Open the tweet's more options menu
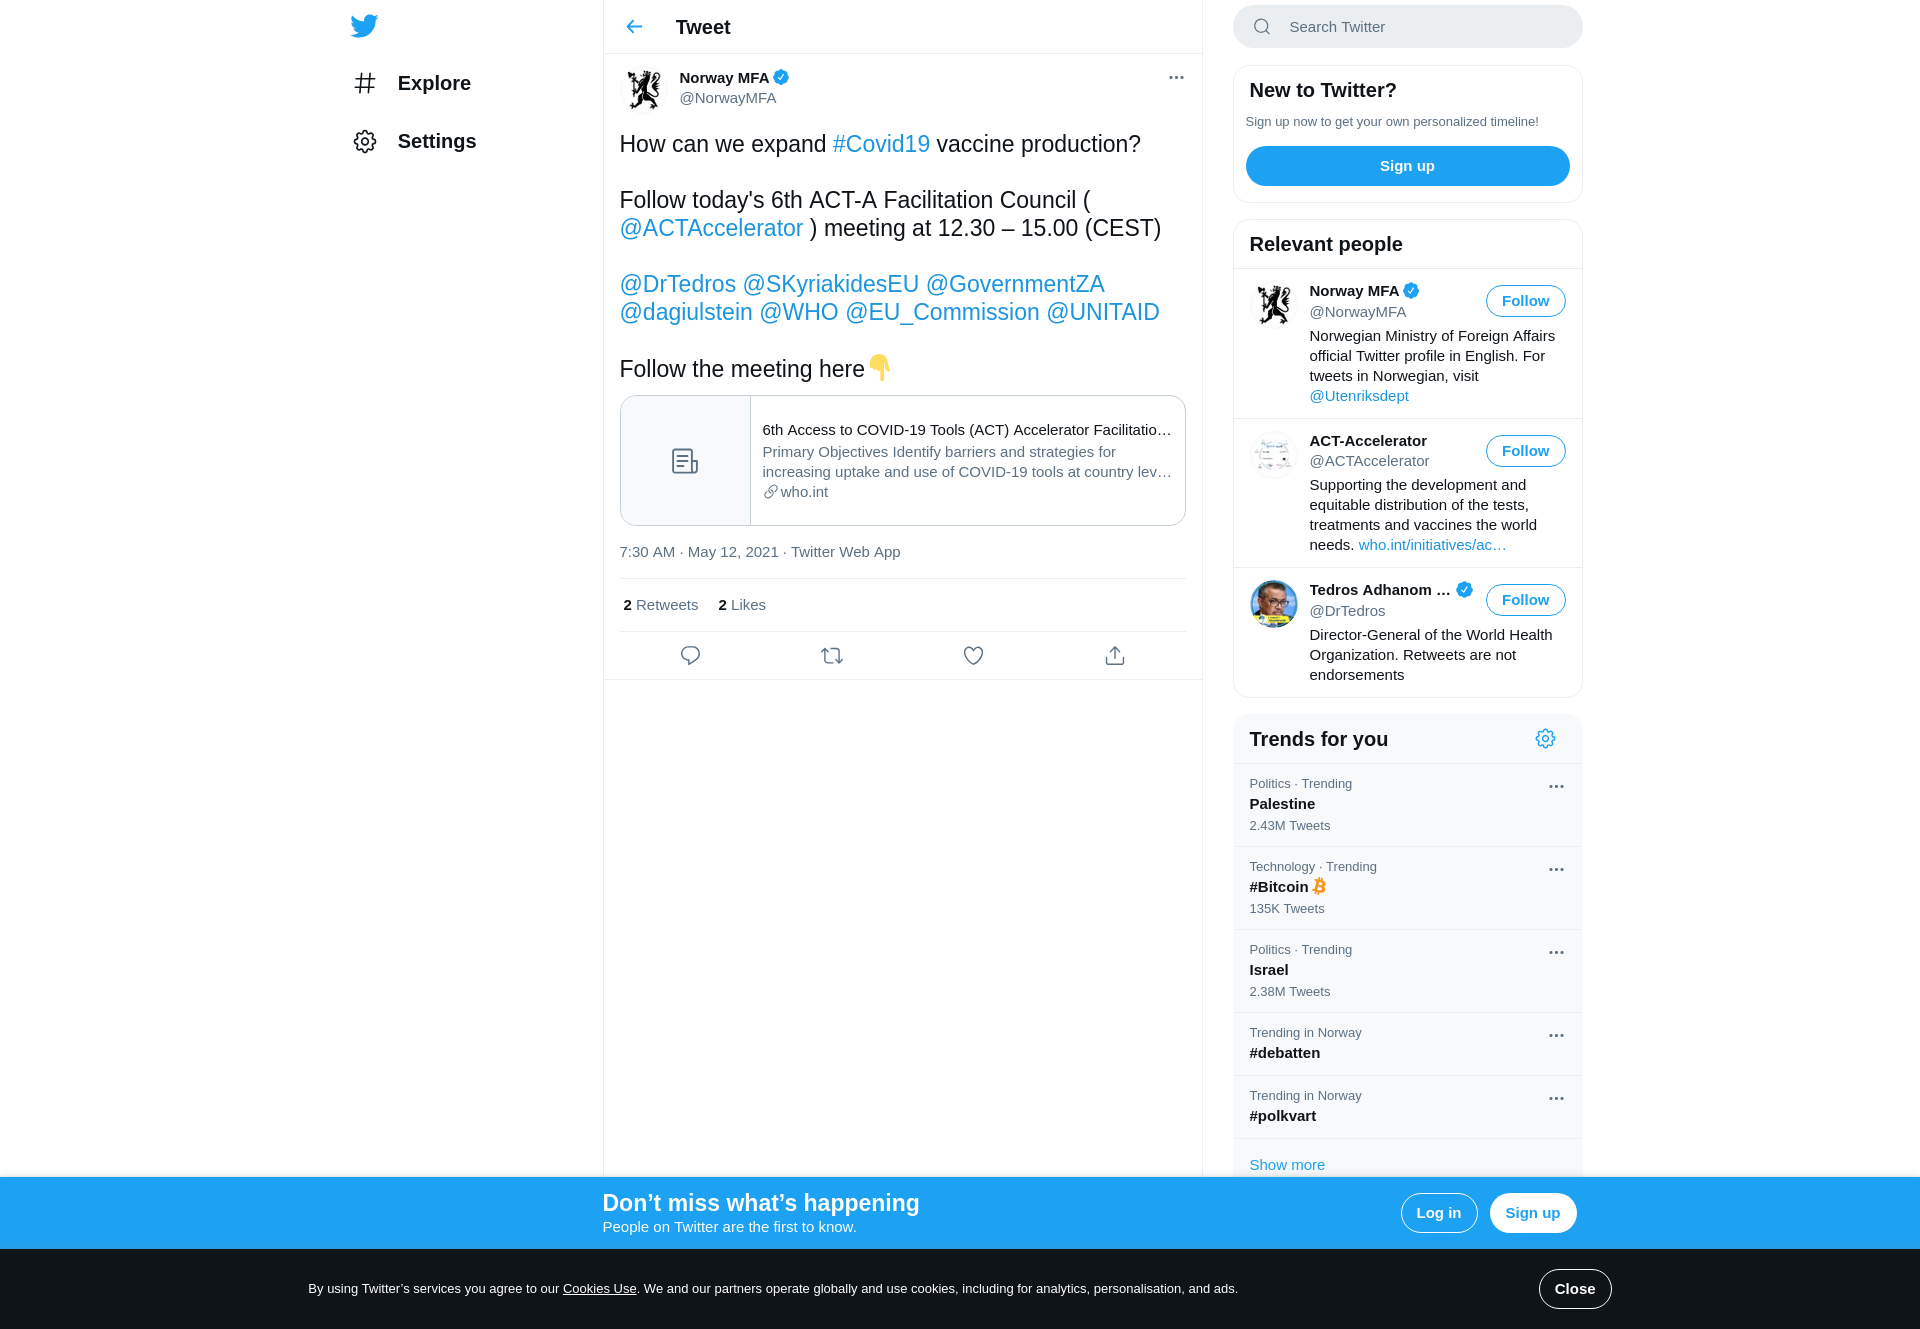 1176,78
